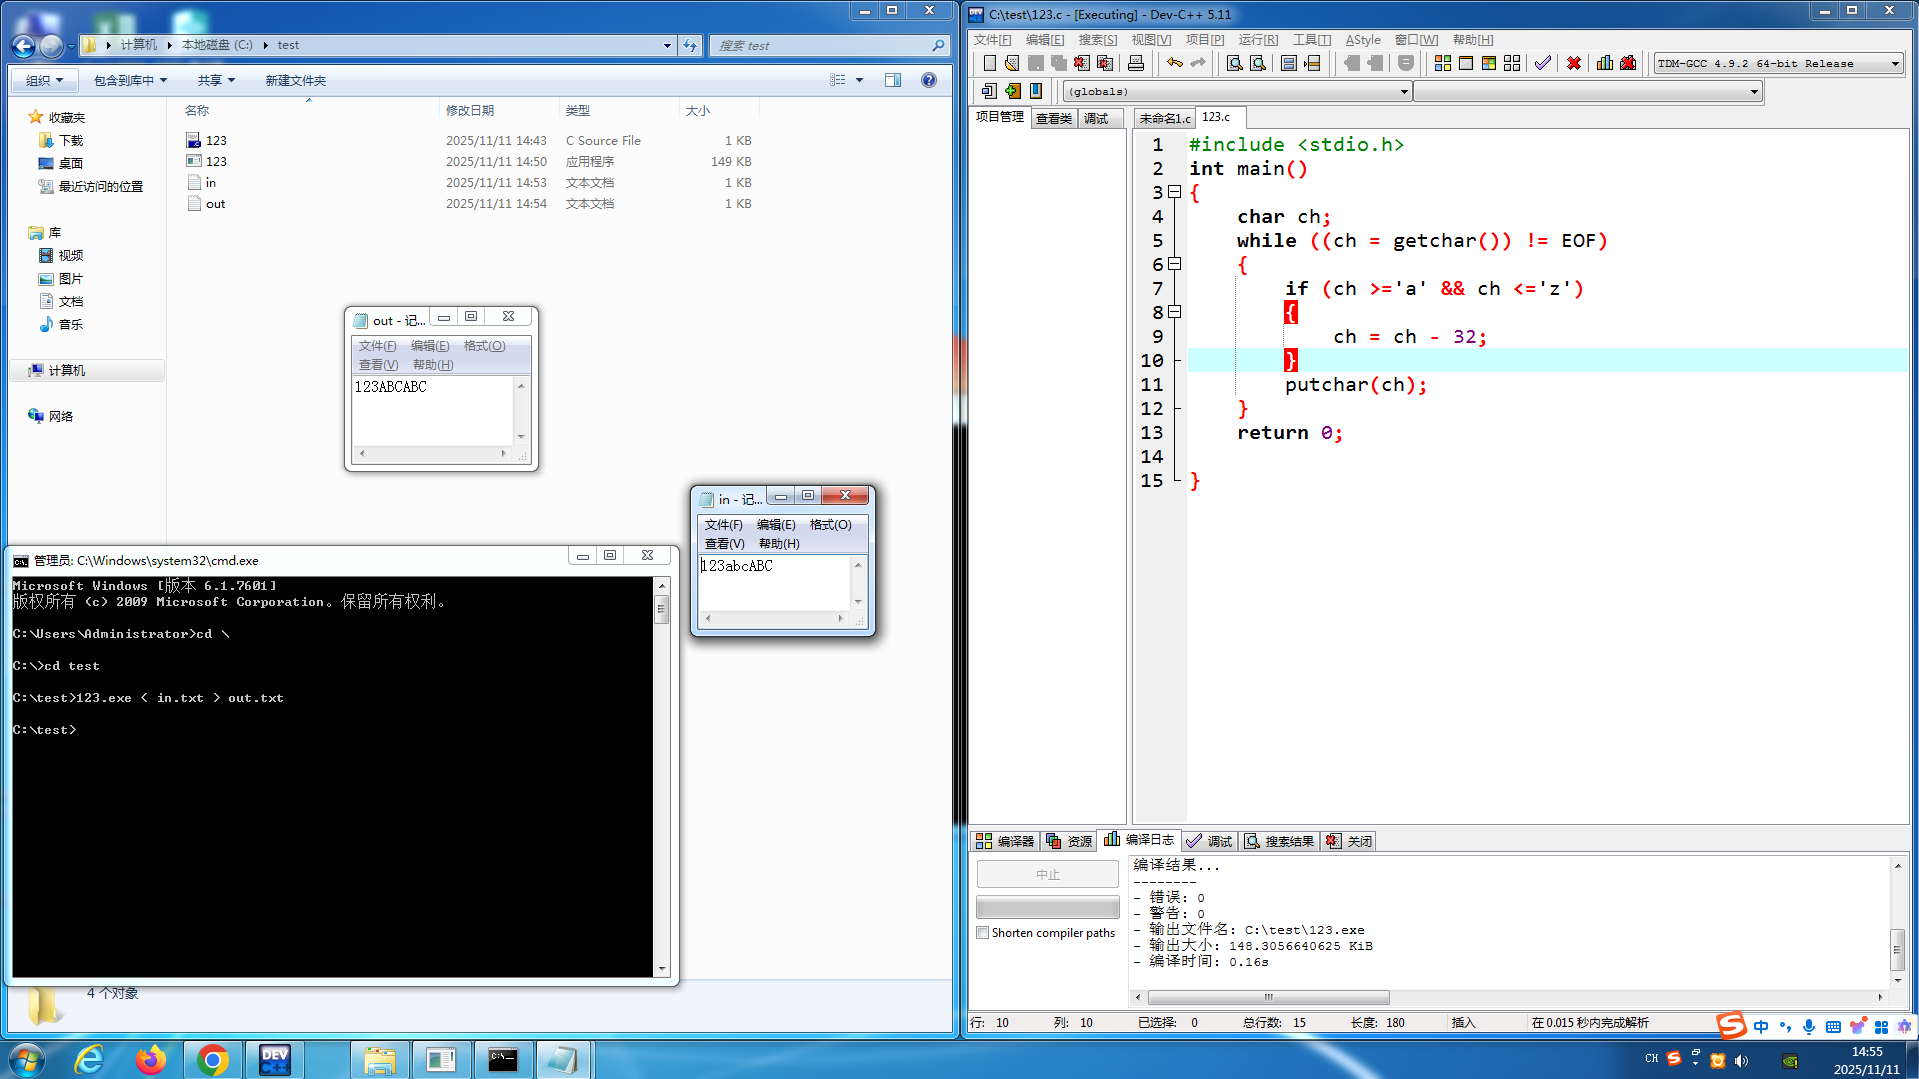1919x1079 pixels.
Task: Switch to the 查看类 panel tab
Action: click(x=1053, y=118)
